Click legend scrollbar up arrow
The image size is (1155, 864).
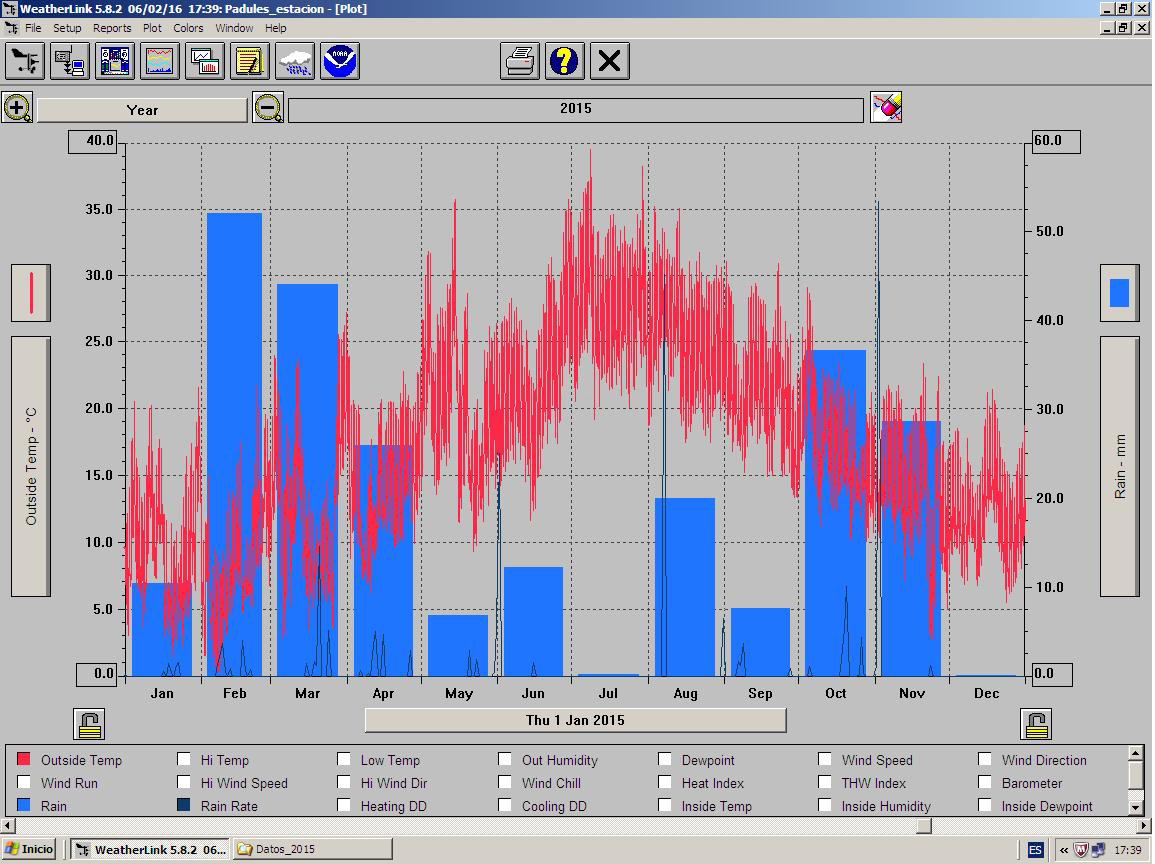pyautogui.click(x=1135, y=753)
